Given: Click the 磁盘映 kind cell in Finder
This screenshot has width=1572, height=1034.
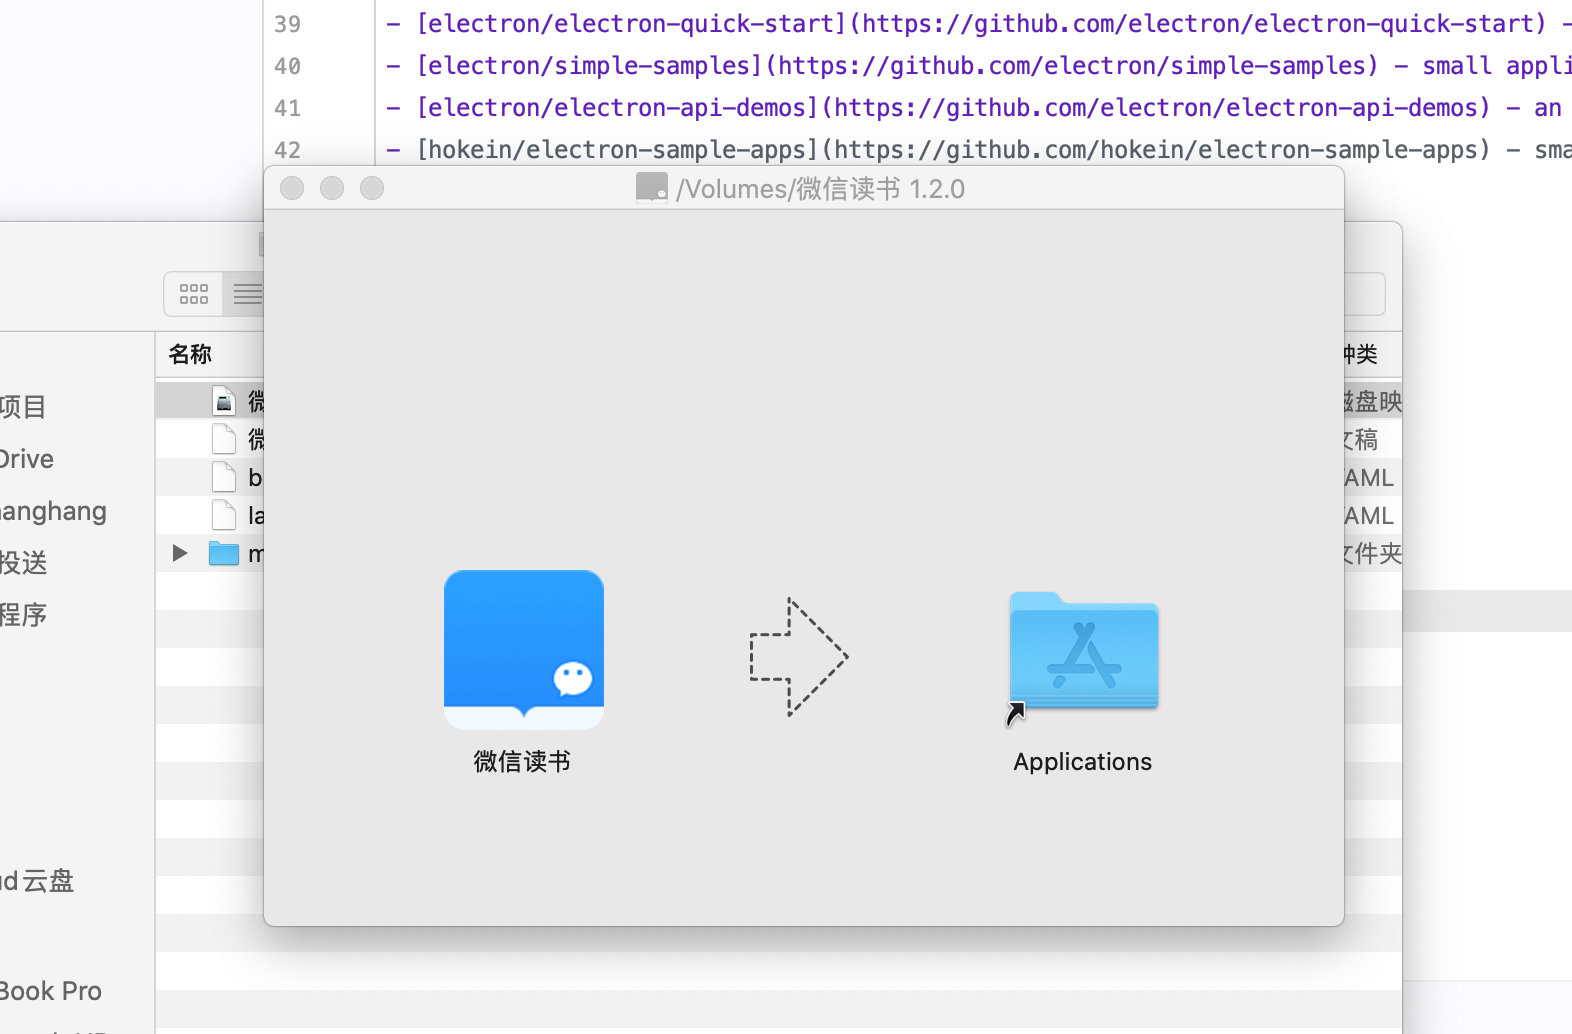Looking at the screenshot, I should pyautogui.click(x=1373, y=401).
